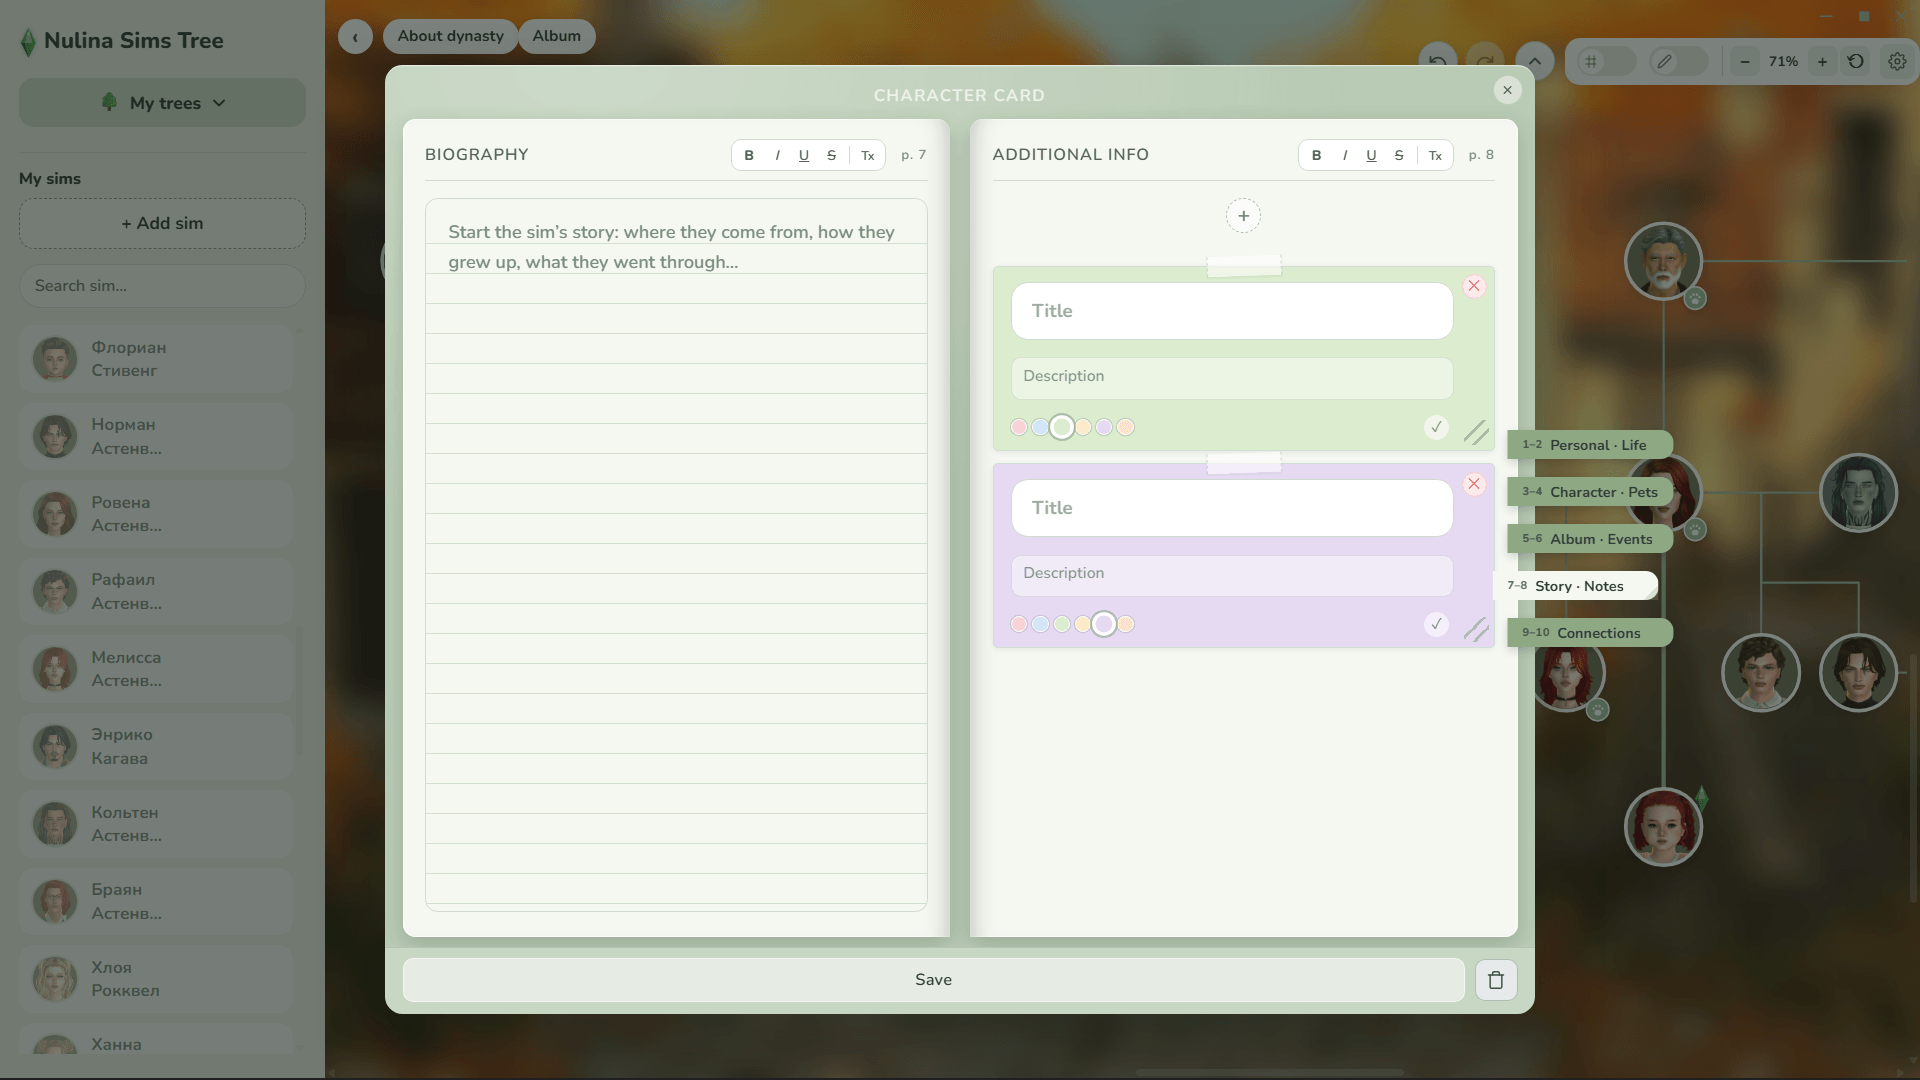Switch to the Personal · Life tab
The width and height of the screenshot is (1920, 1080).
tap(1590, 445)
